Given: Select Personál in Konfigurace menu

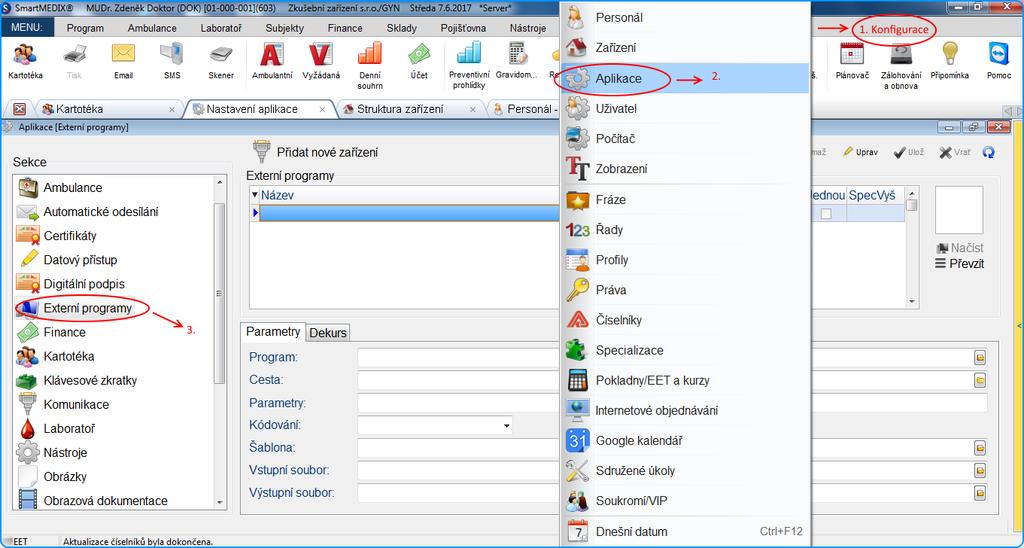Looking at the screenshot, I should pyautogui.click(x=686, y=18).
